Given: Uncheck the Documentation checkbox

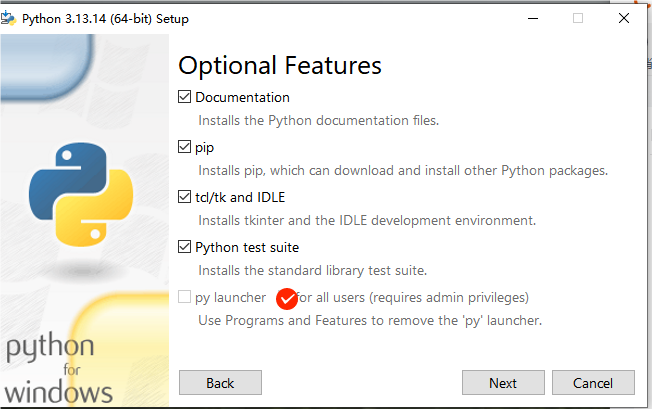Looking at the screenshot, I should [x=184, y=97].
